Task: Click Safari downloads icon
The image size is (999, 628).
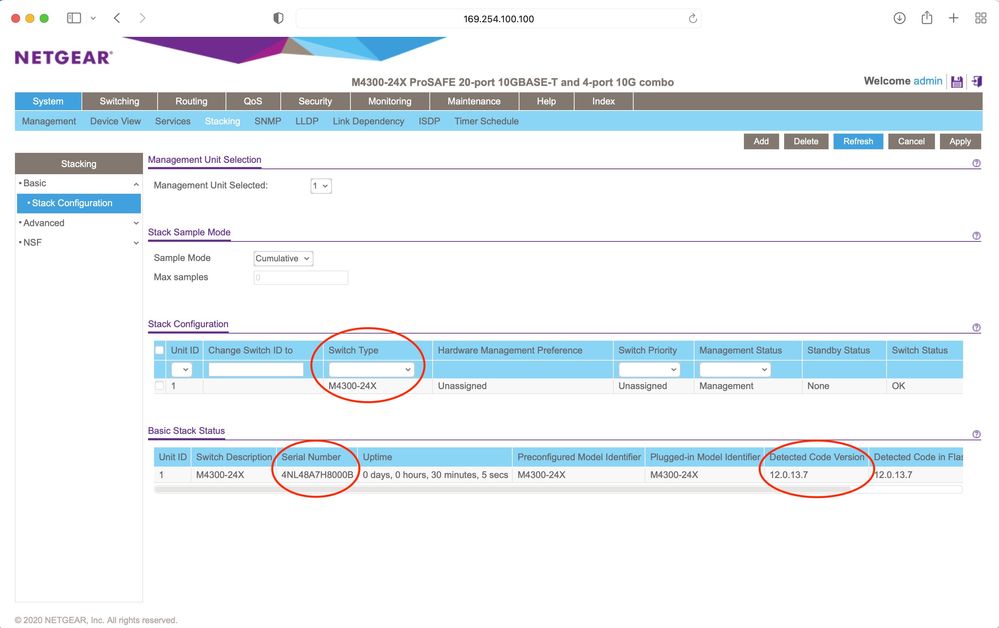Action: [x=899, y=18]
